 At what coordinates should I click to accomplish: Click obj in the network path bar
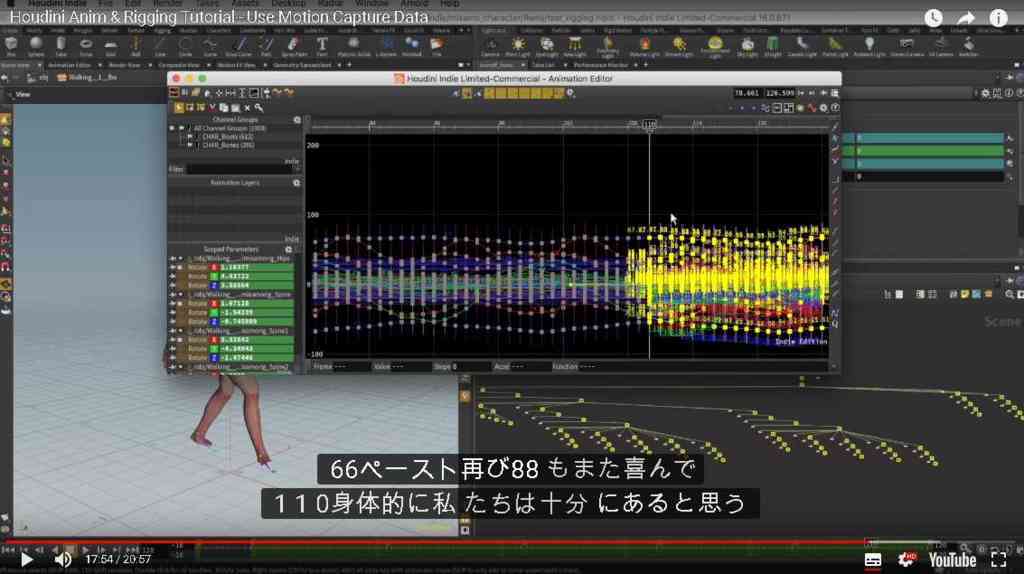pyautogui.click(x=39, y=77)
